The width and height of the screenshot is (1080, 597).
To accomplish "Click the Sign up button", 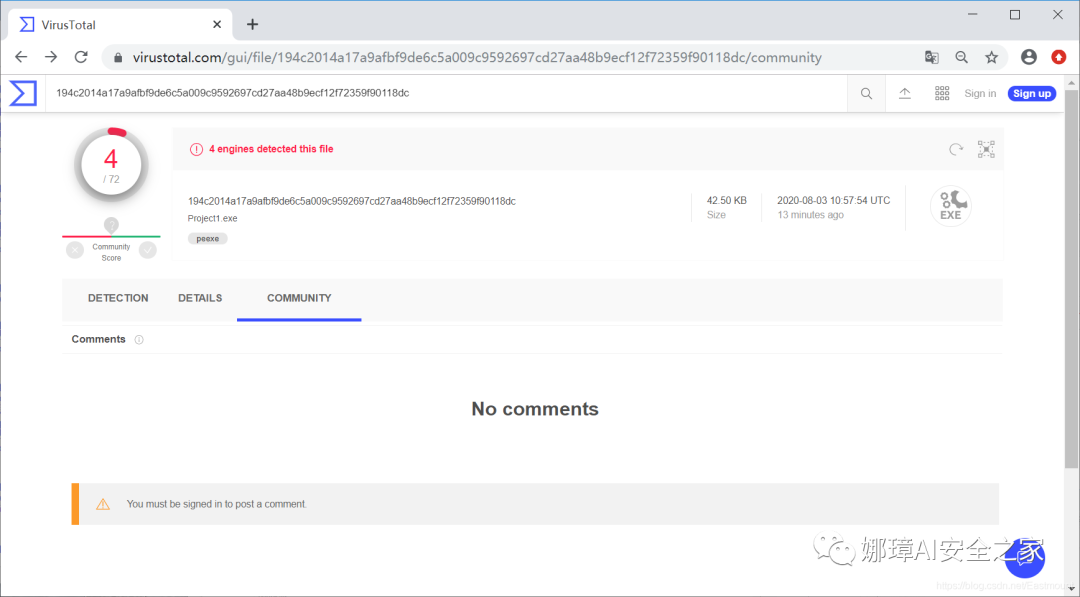I will coord(1032,94).
